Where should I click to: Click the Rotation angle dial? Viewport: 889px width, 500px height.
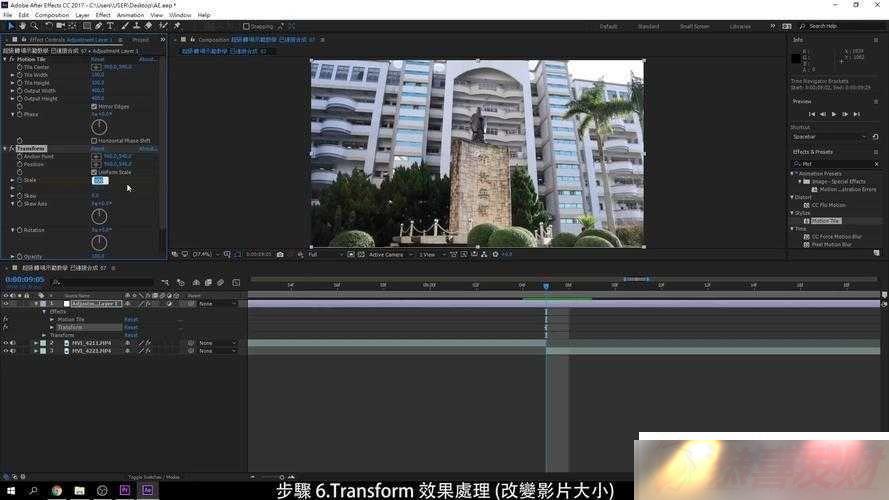99,243
